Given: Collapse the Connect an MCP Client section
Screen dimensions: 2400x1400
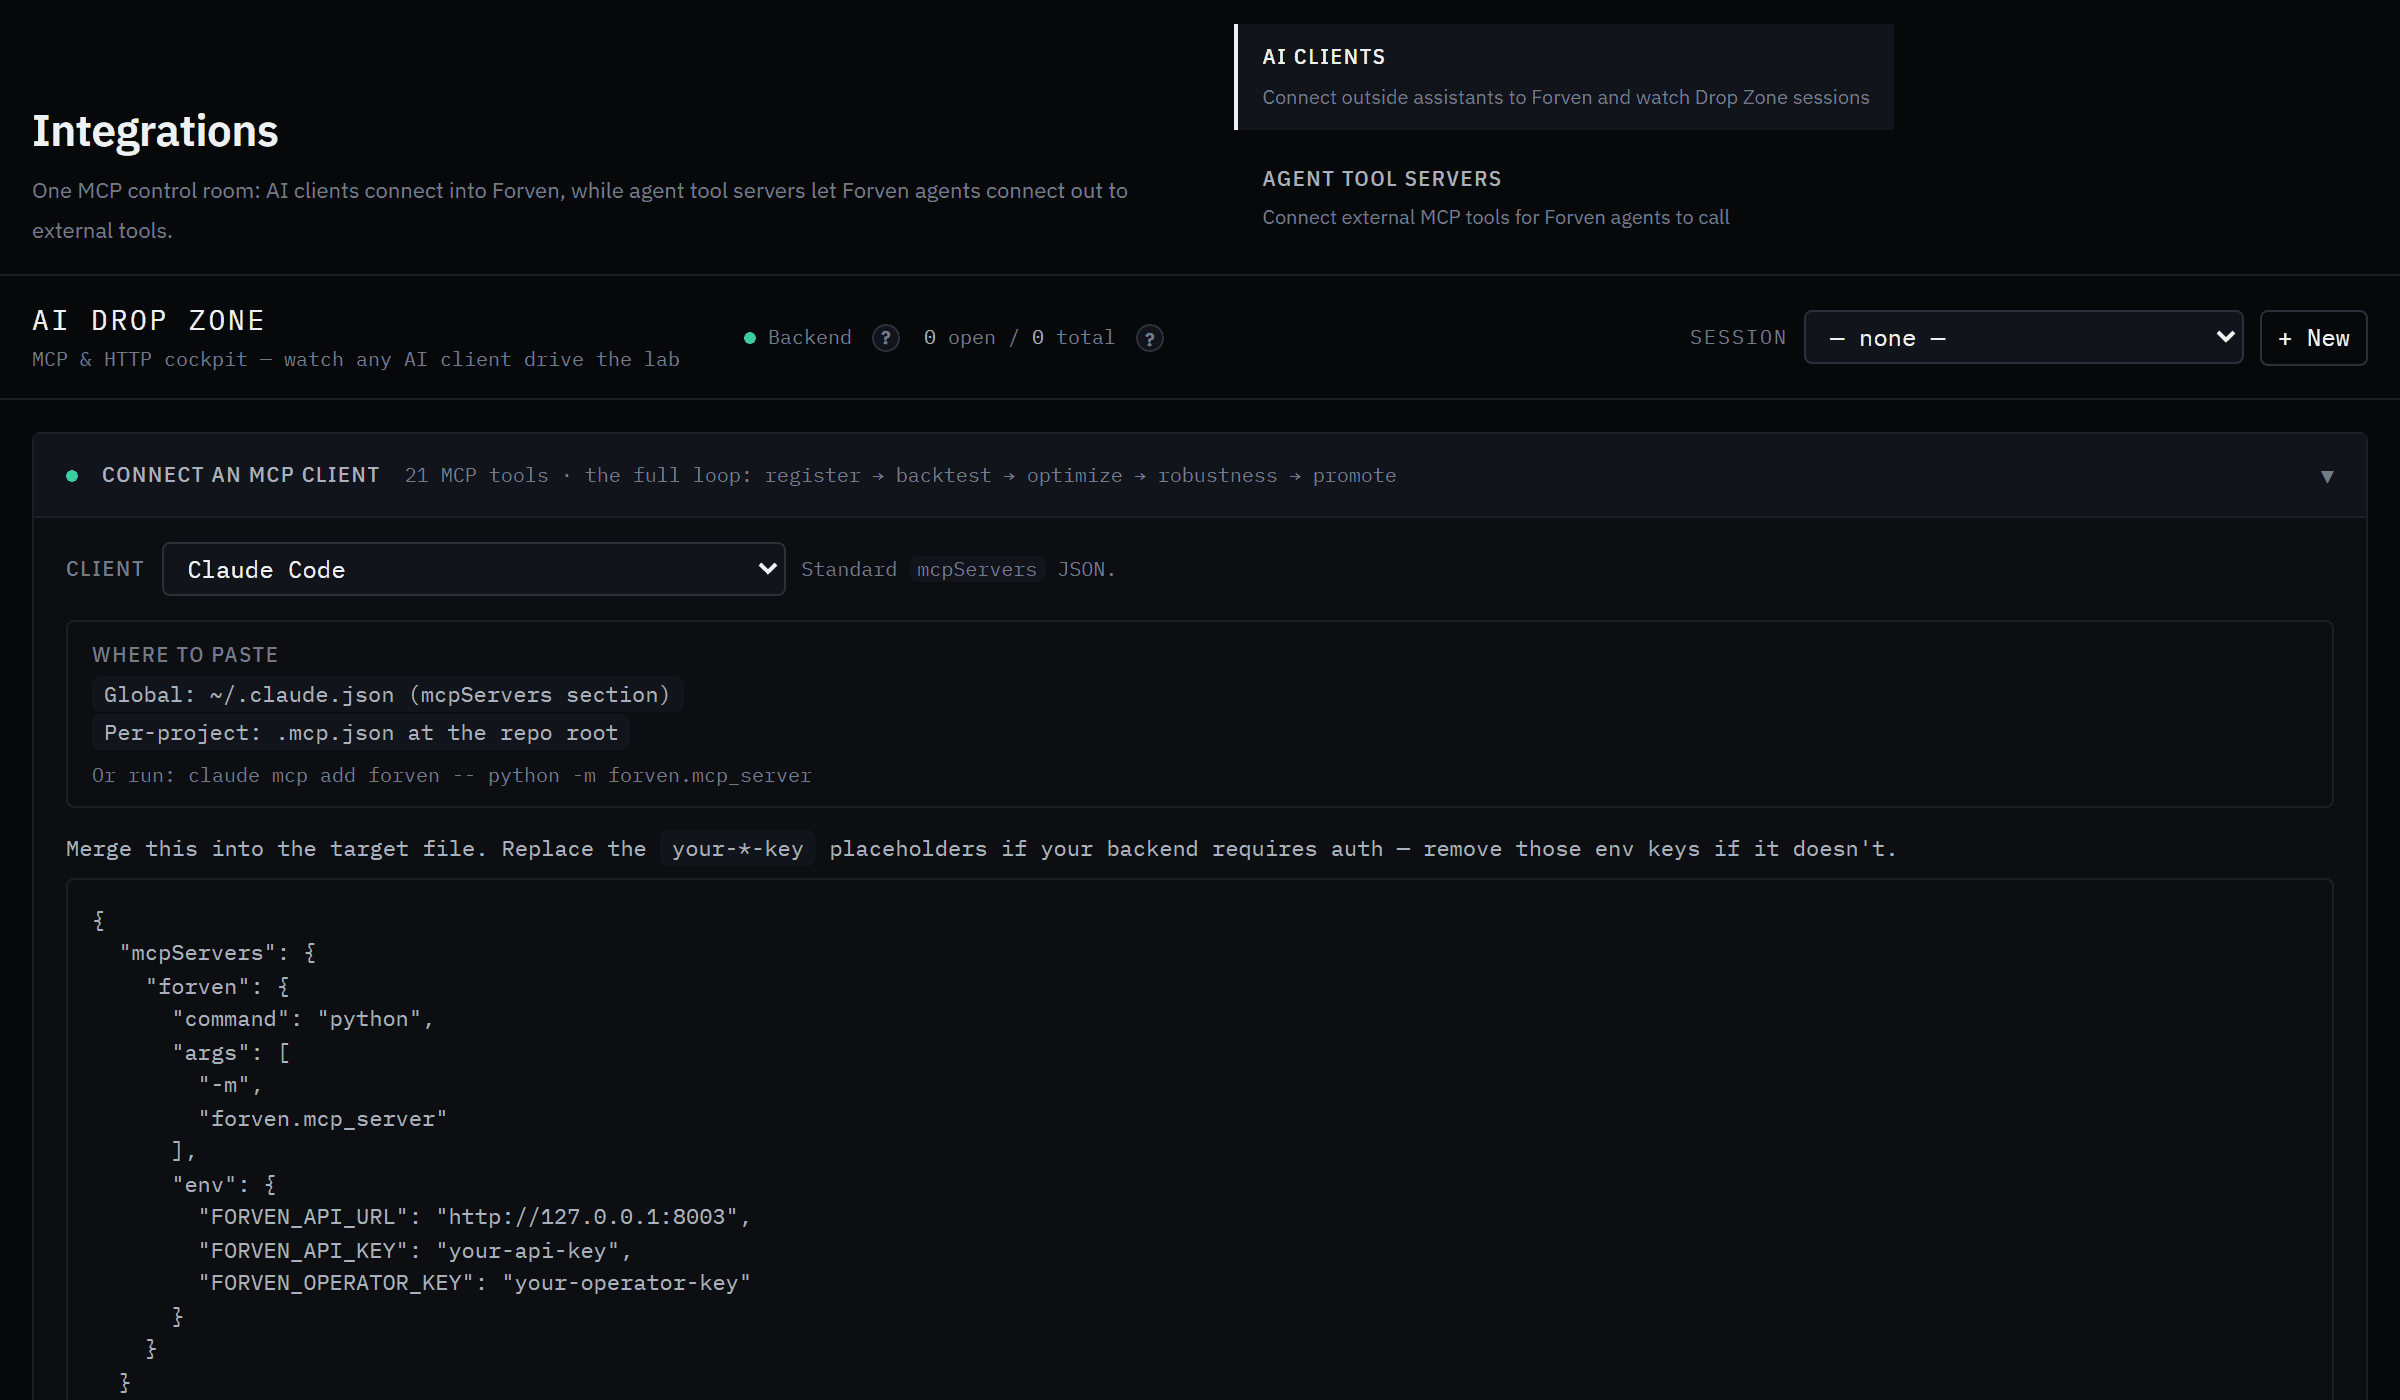Looking at the screenshot, I should point(2327,476).
